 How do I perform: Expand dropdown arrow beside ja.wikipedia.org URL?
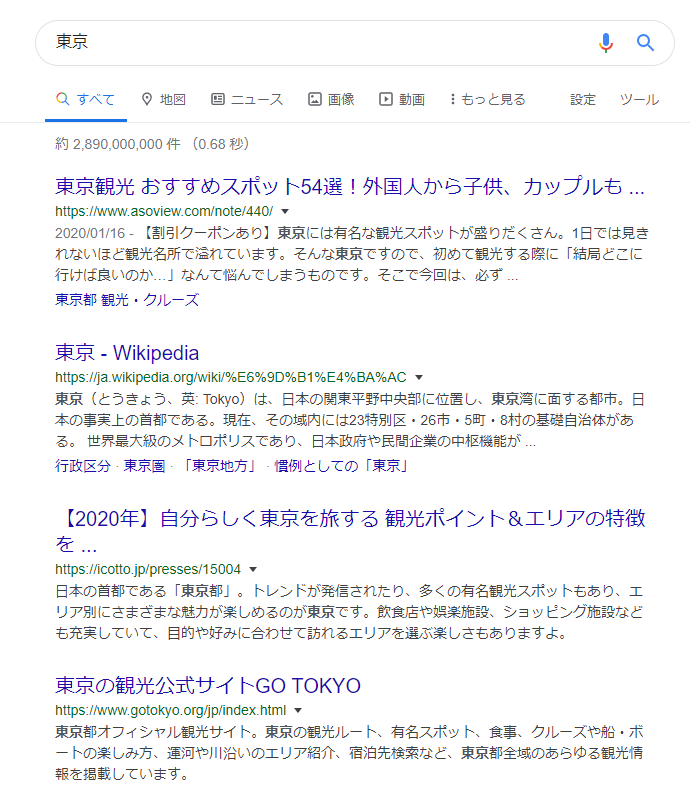point(419,377)
